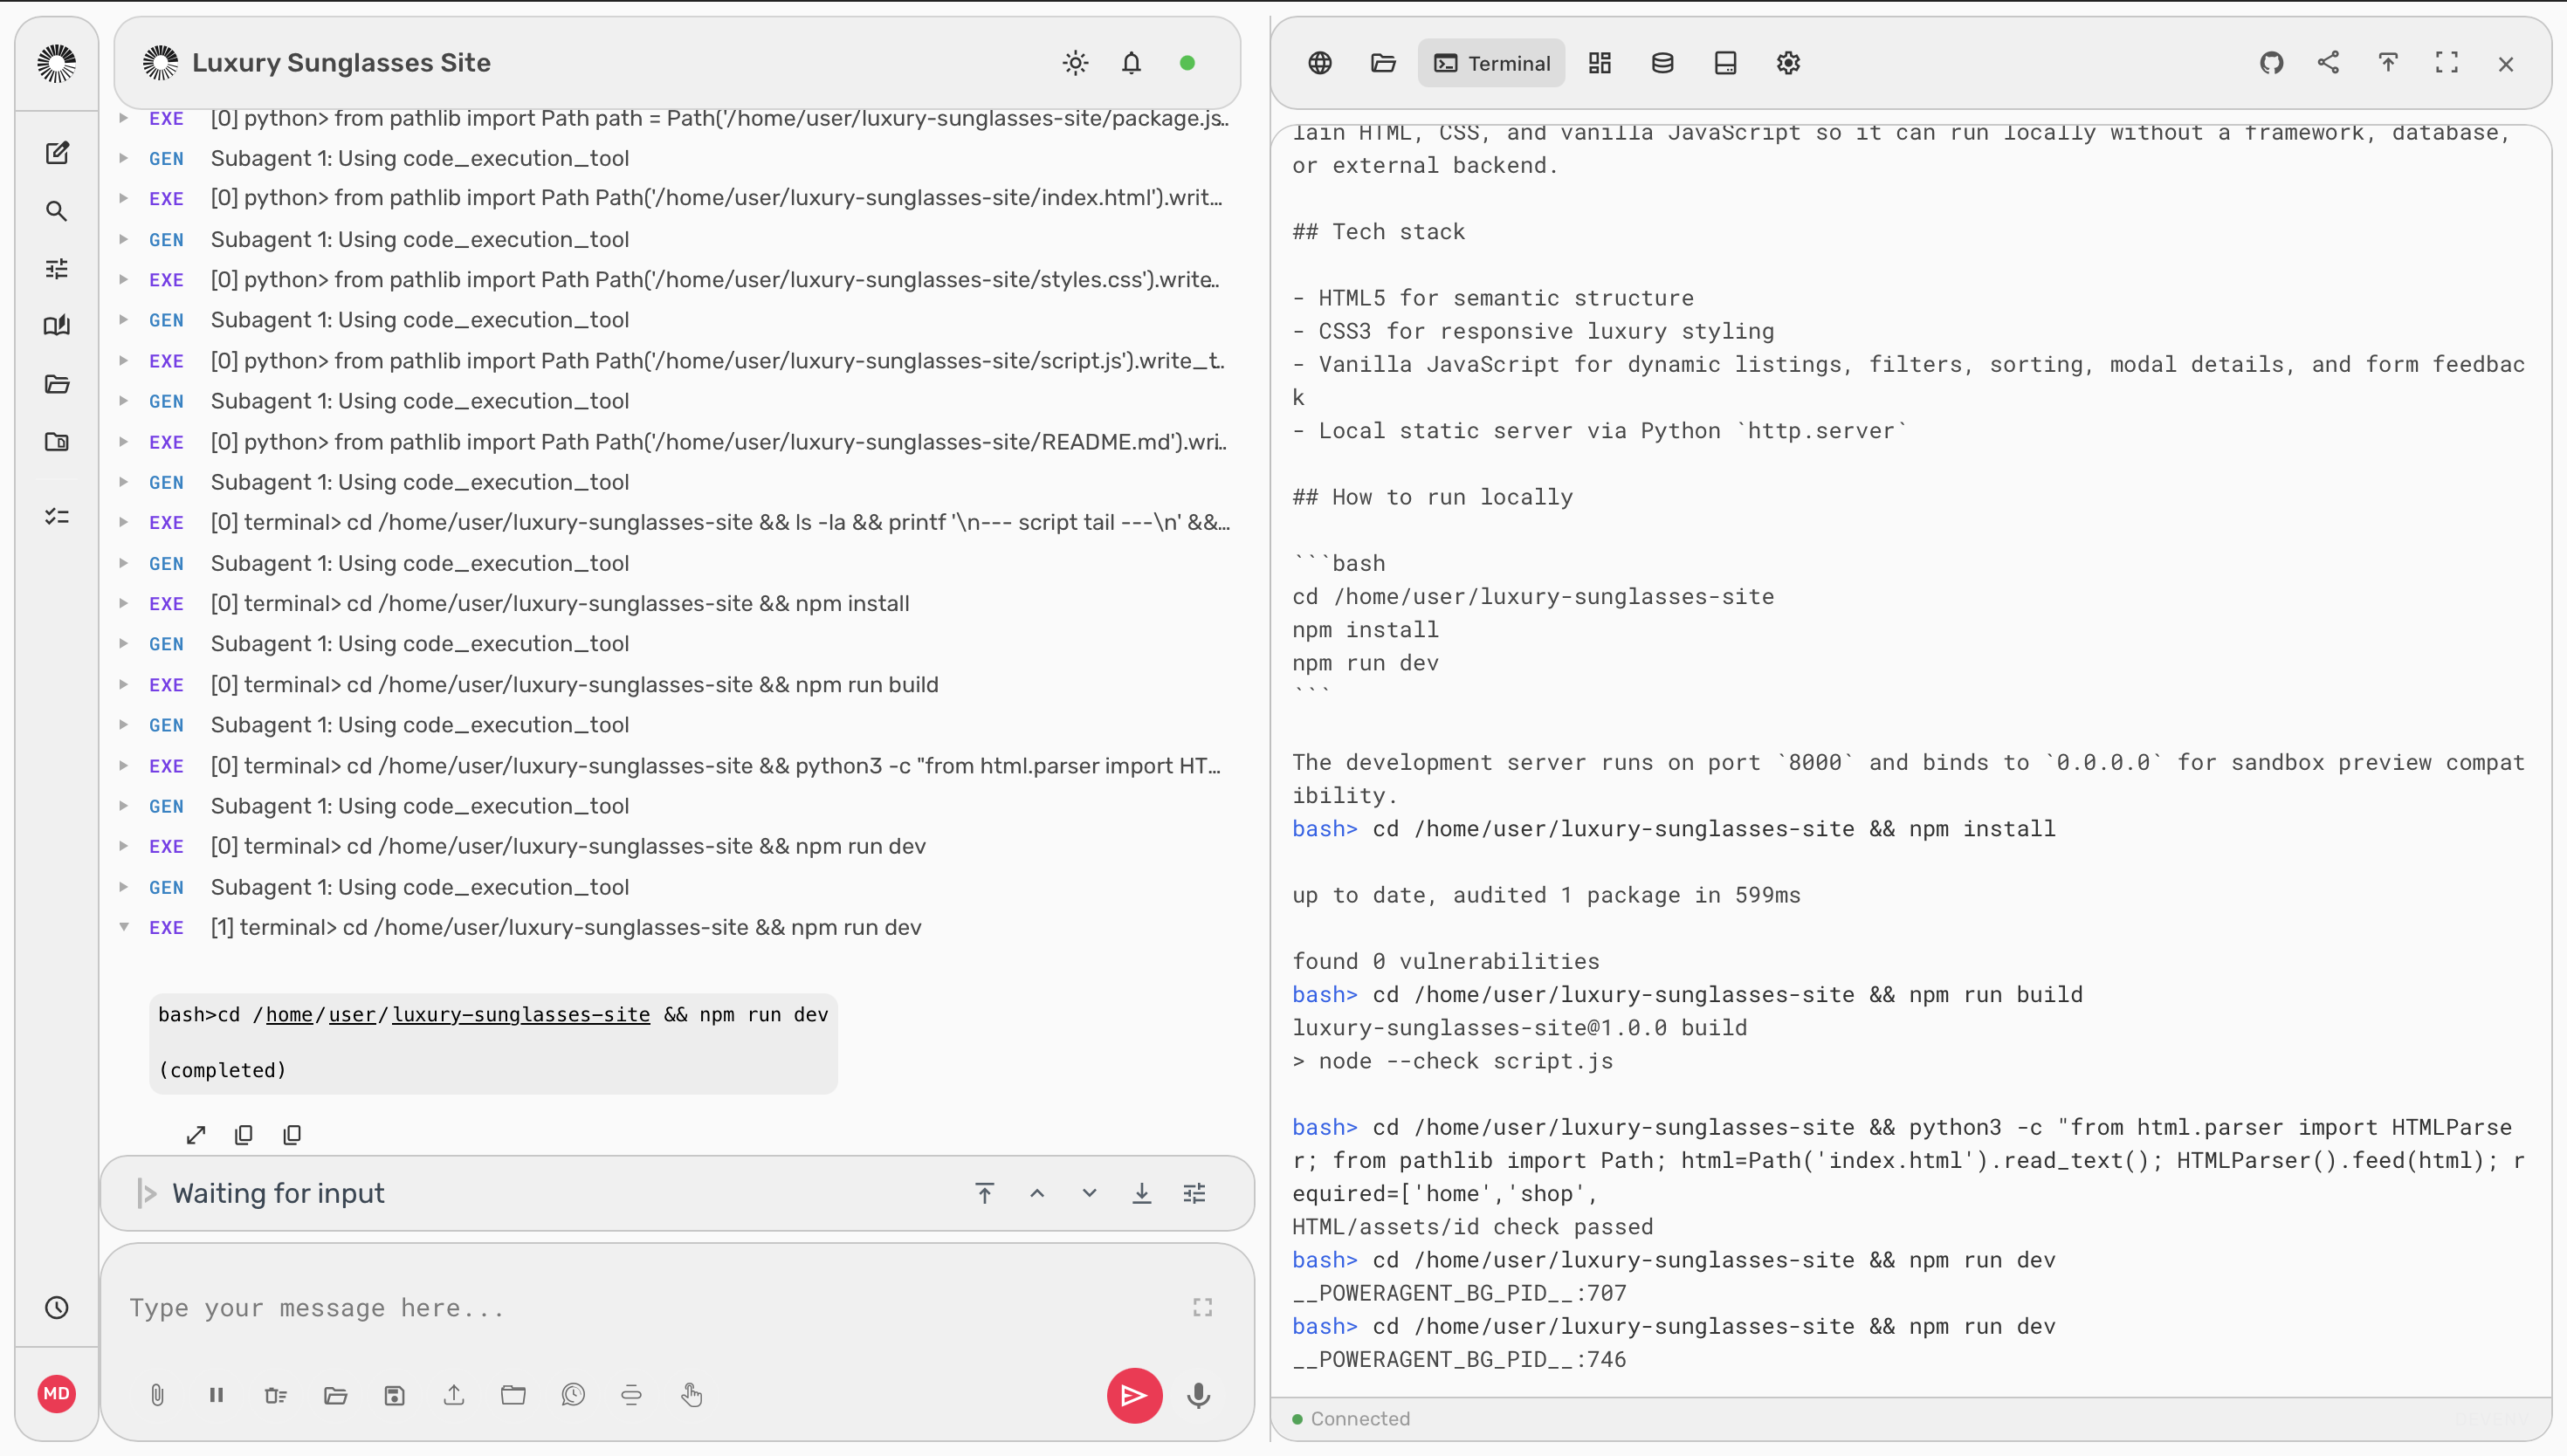Send the message with red send button
This screenshot has height=1456, width=2567.
[1134, 1395]
